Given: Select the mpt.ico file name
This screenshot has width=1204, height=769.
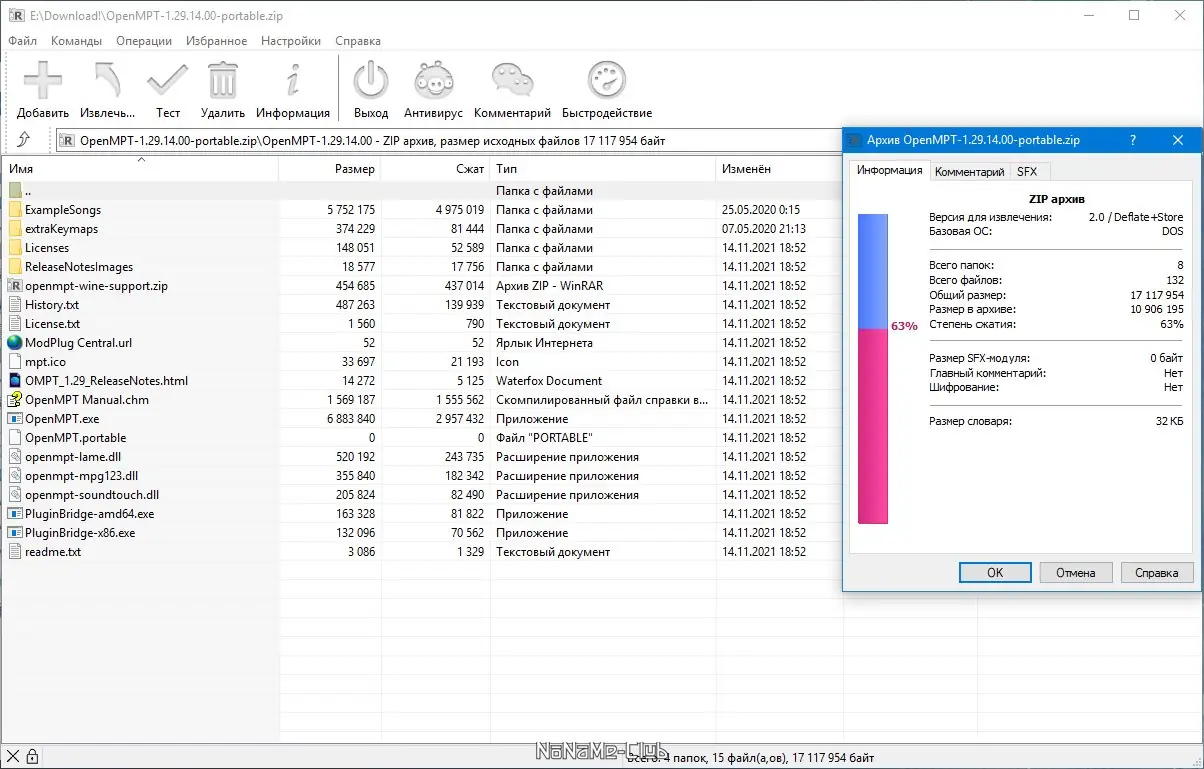Looking at the screenshot, I should 45,362.
